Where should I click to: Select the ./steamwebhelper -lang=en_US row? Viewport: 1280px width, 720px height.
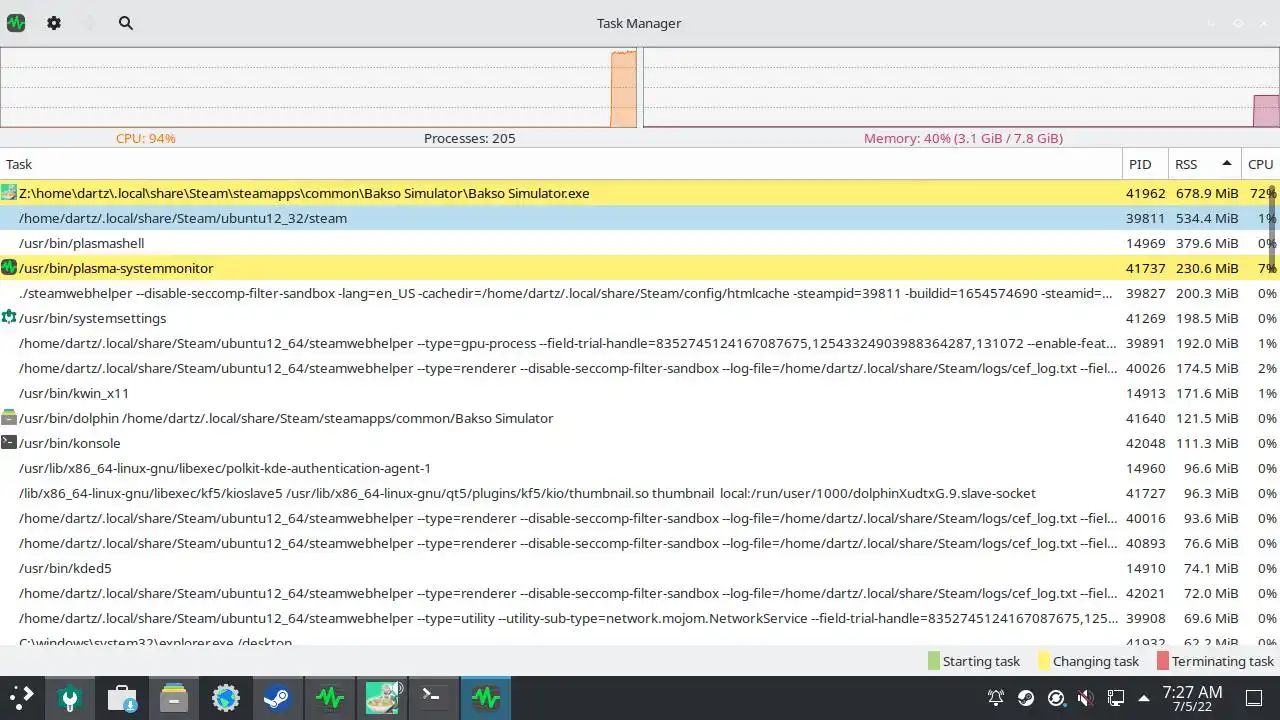pos(640,293)
